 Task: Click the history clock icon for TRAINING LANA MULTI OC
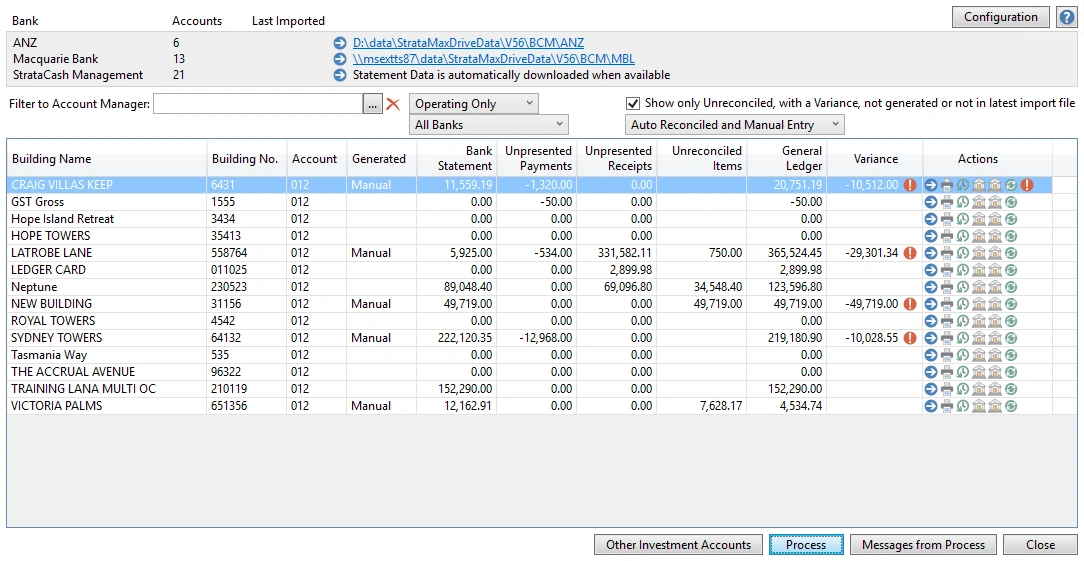click(x=963, y=389)
